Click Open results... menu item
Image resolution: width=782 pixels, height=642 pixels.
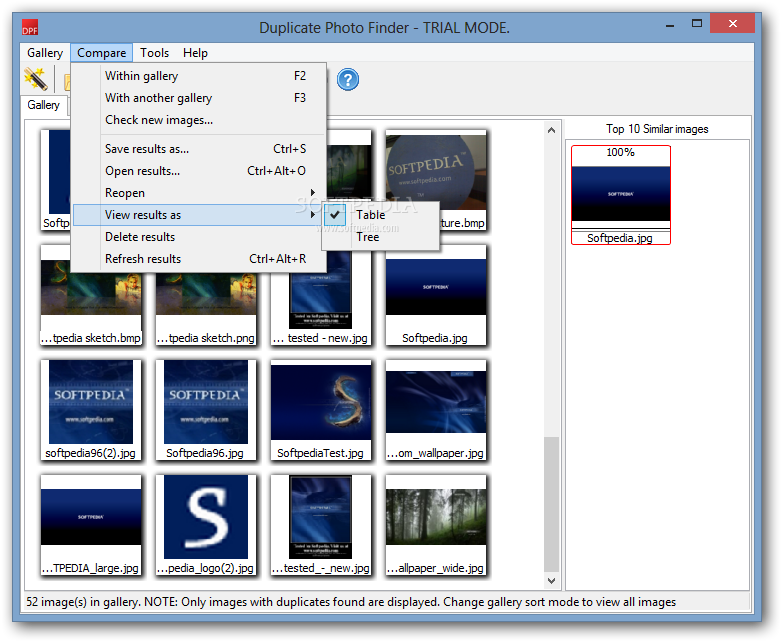coord(198,171)
